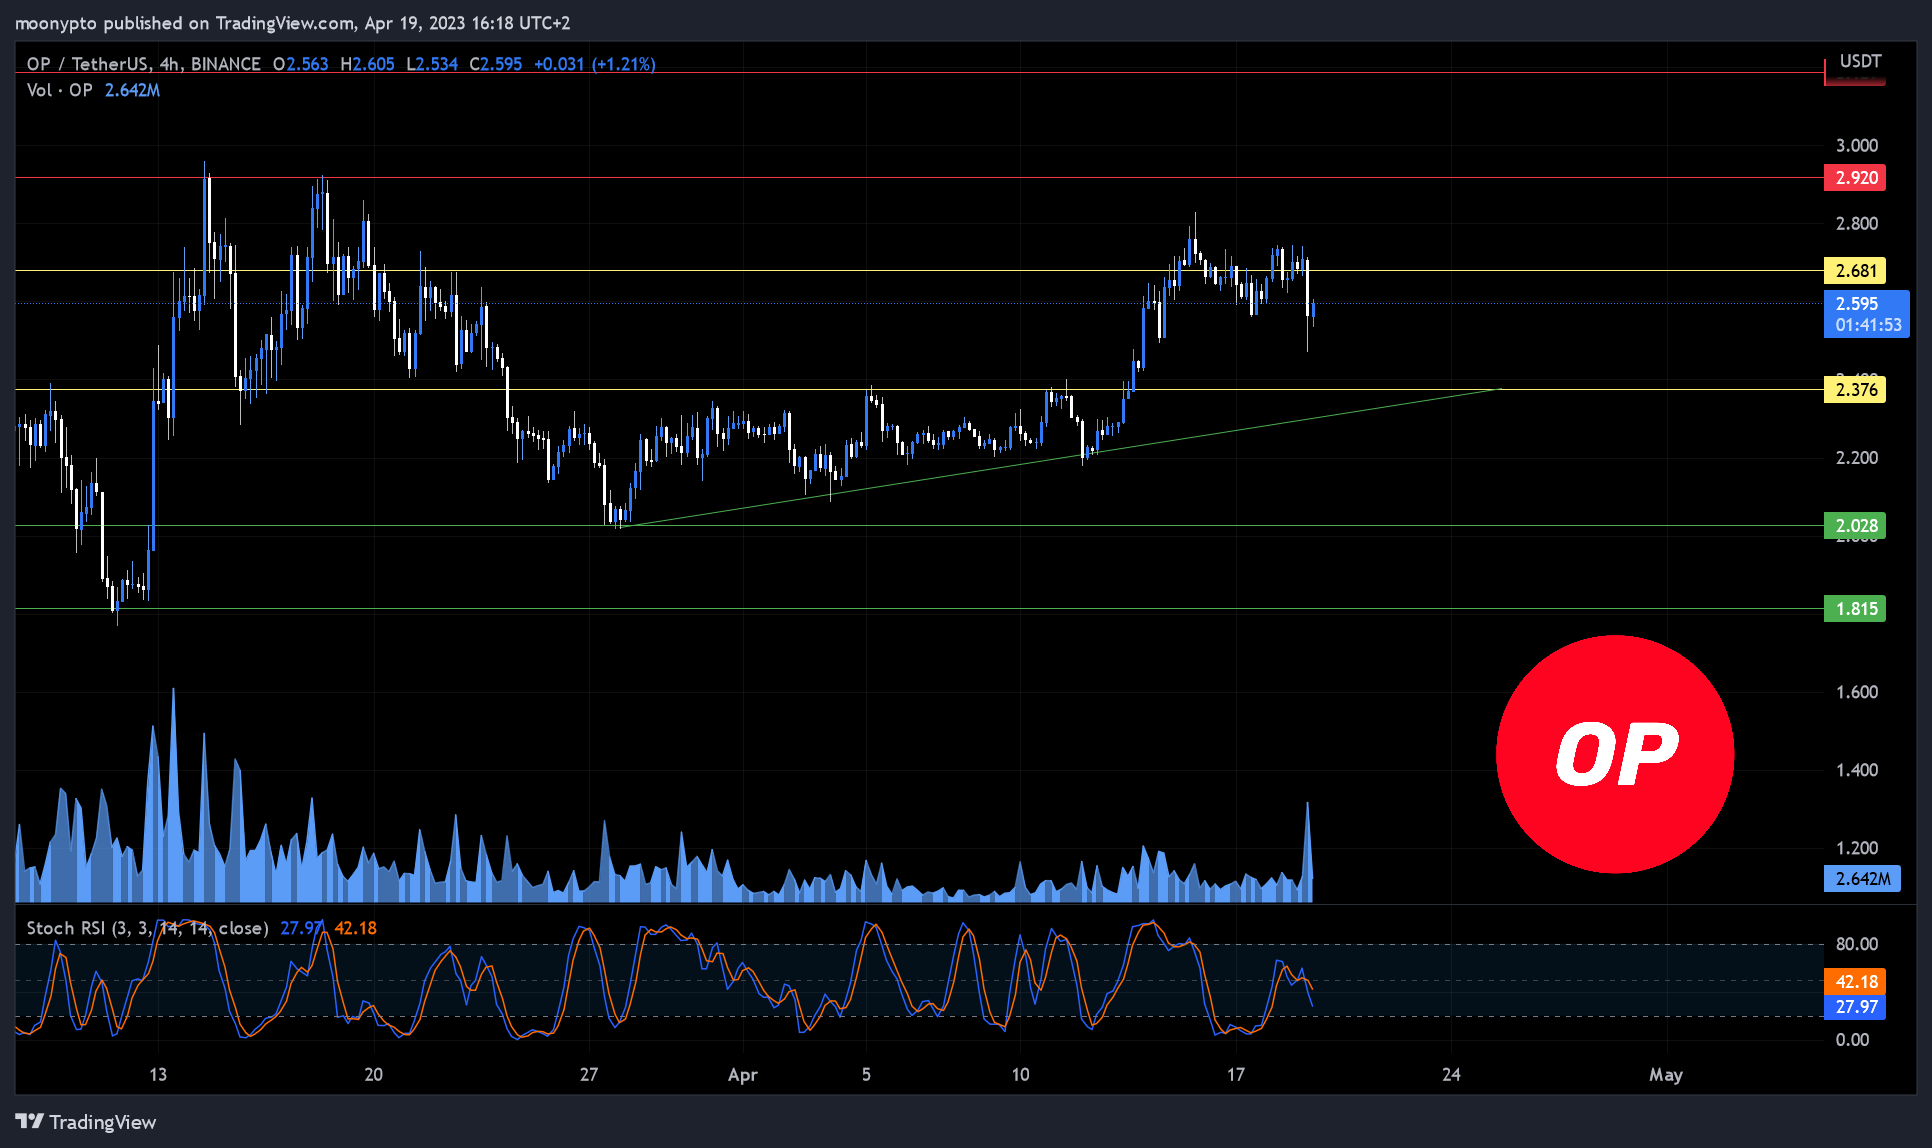Click the date label 27 on time axis

click(589, 1075)
